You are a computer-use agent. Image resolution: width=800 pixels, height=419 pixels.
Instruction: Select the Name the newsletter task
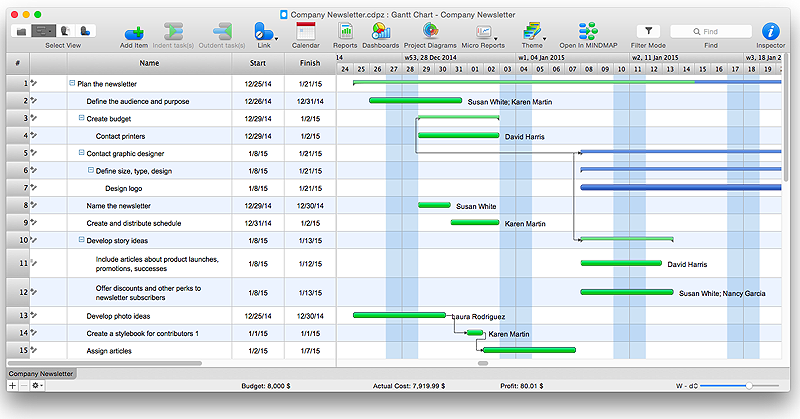click(118, 206)
